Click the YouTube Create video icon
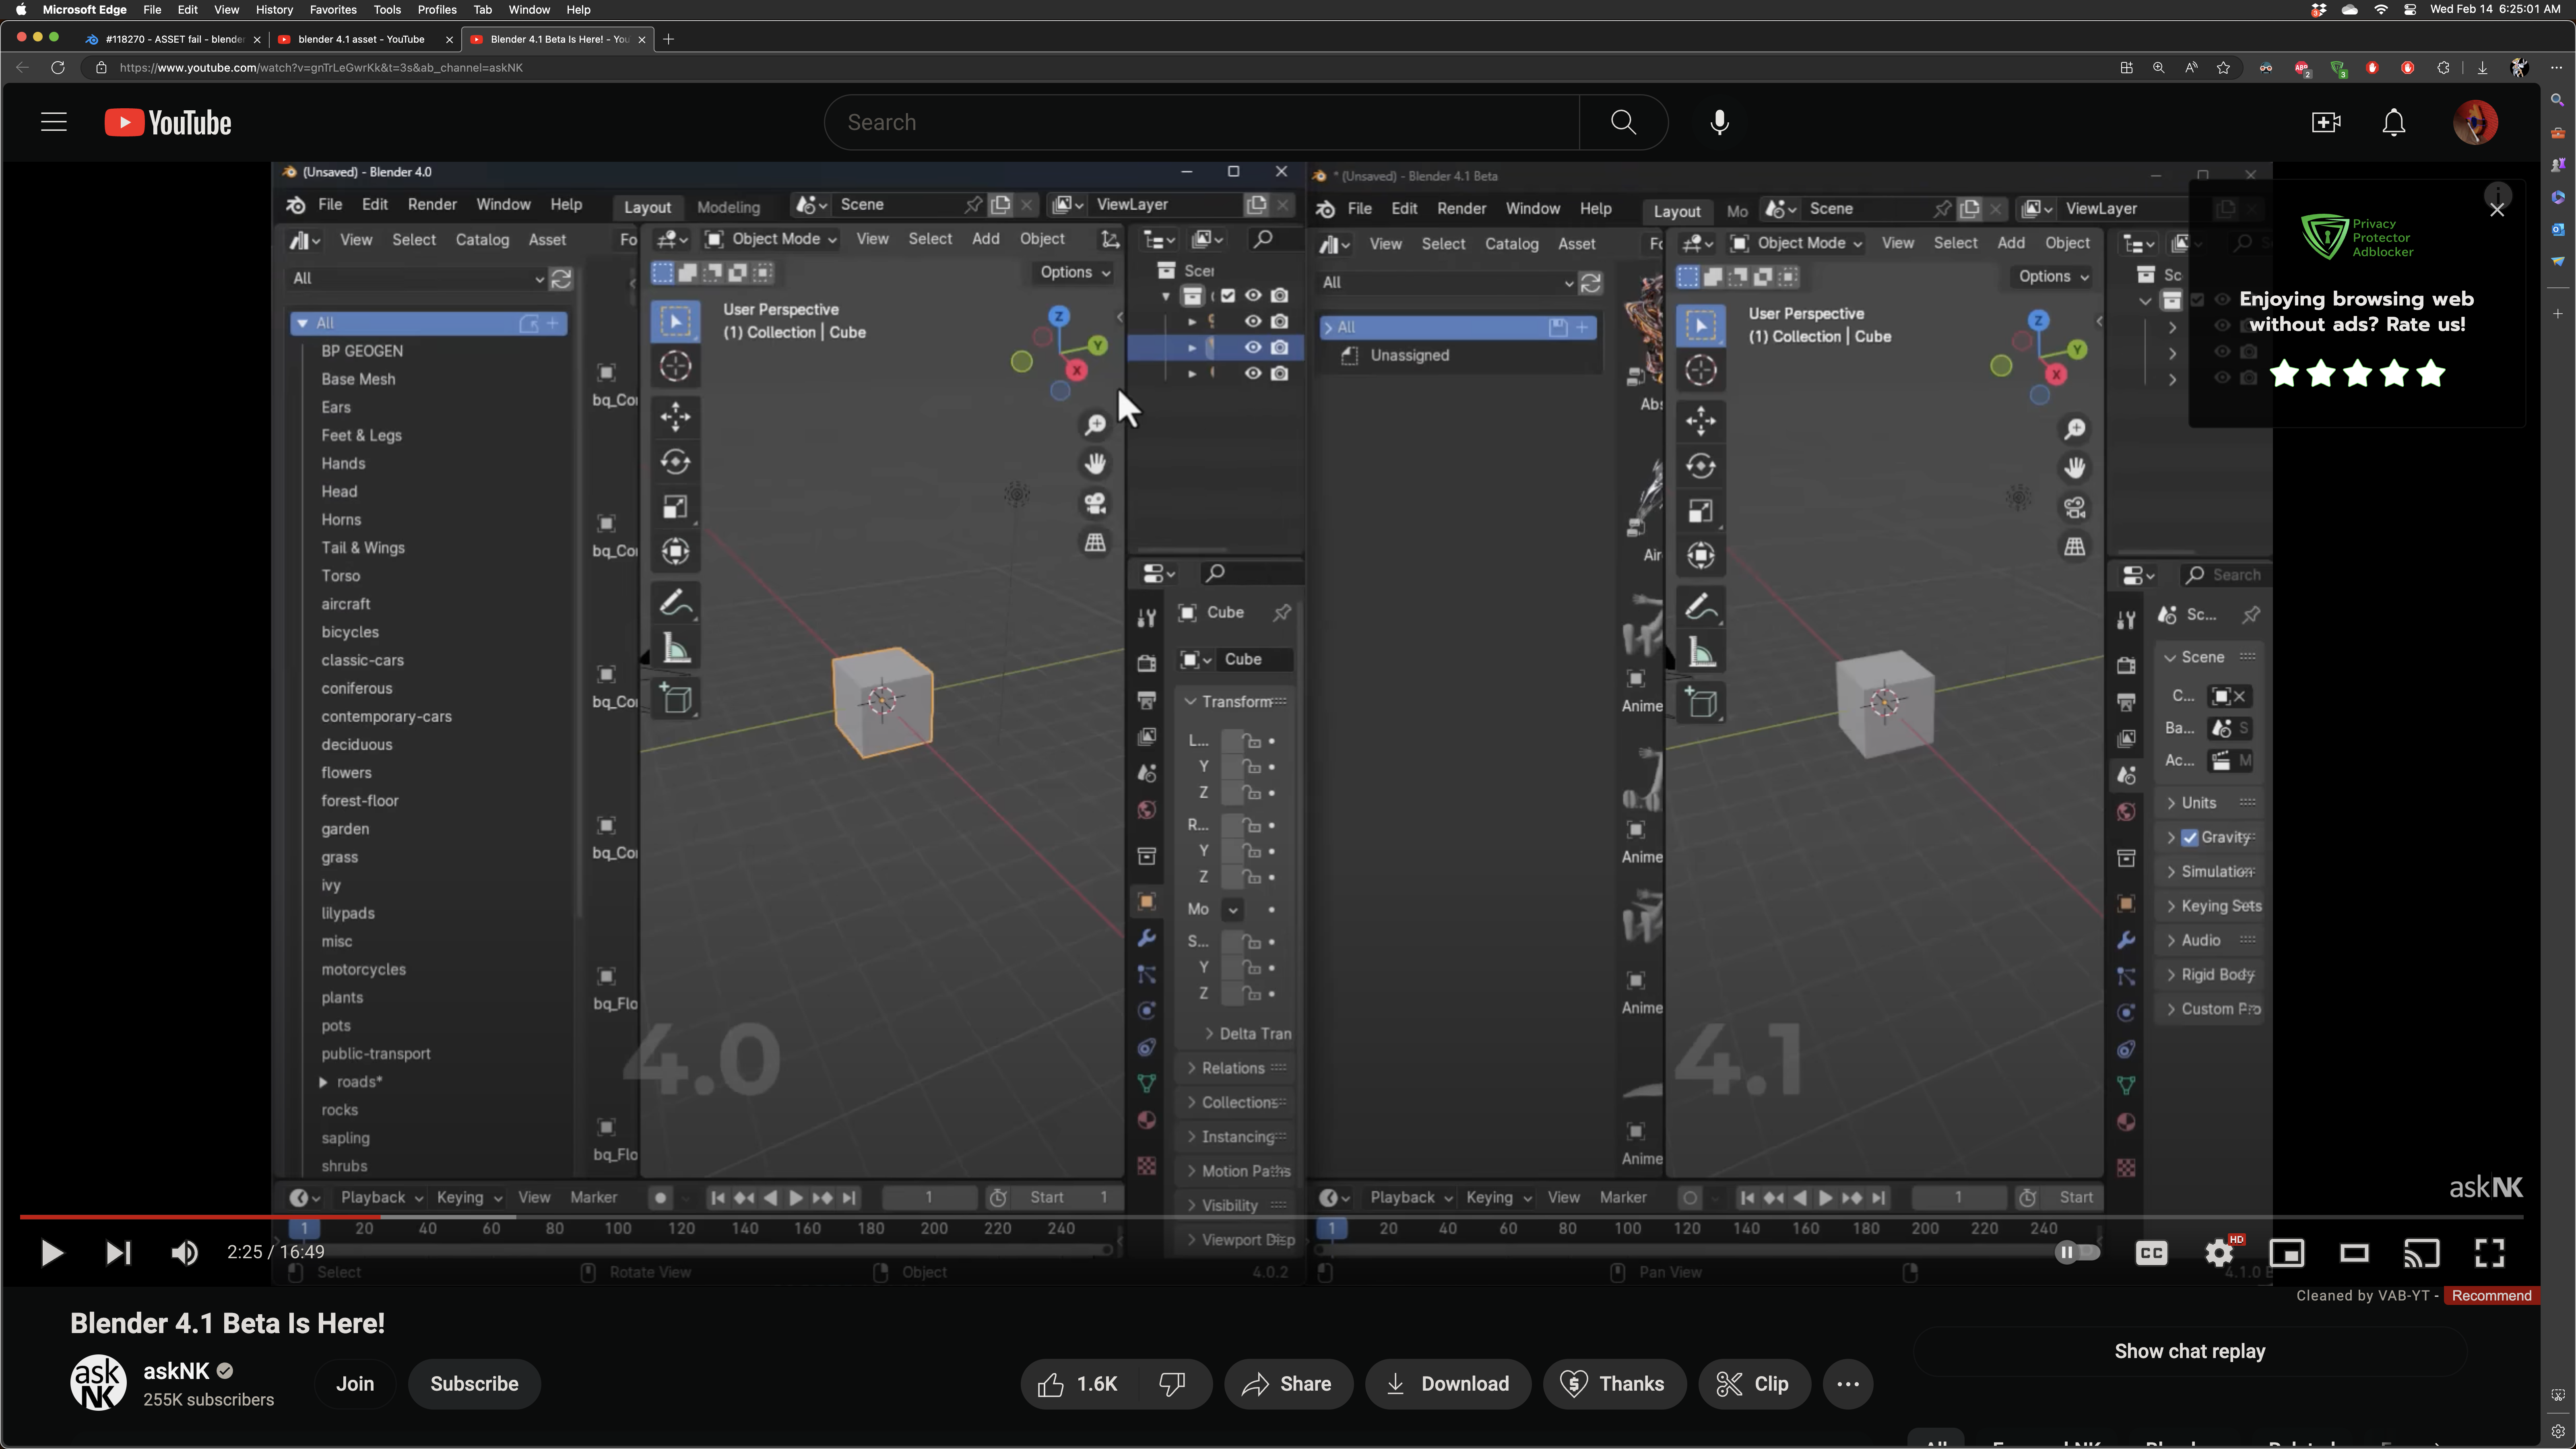 pos(2326,122)
